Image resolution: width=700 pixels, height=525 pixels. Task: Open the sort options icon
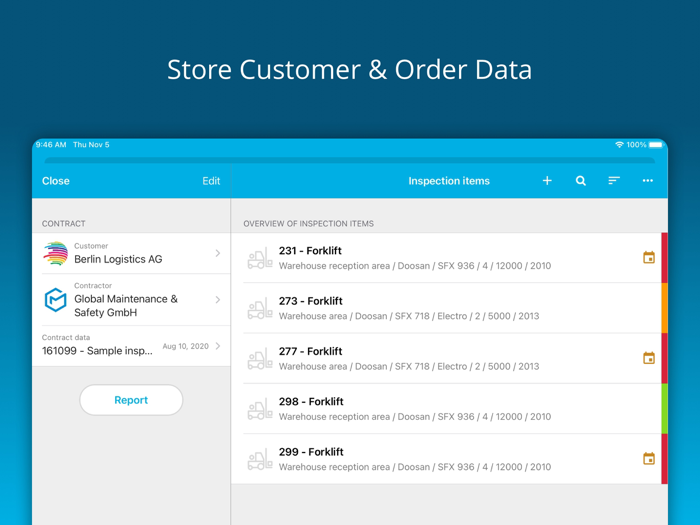click(614, 180)
